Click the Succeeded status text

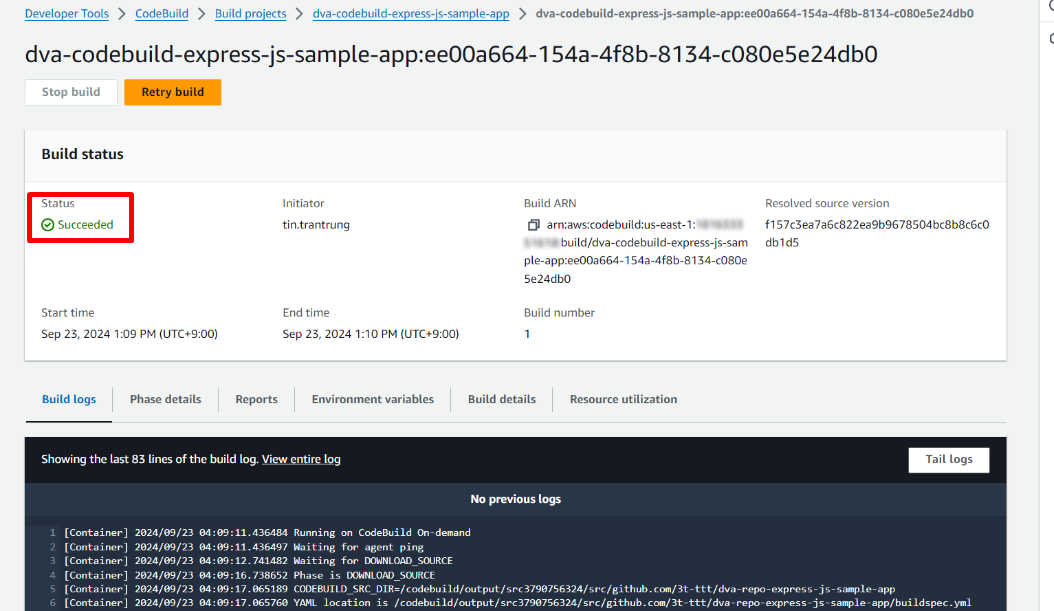[85, 225]
